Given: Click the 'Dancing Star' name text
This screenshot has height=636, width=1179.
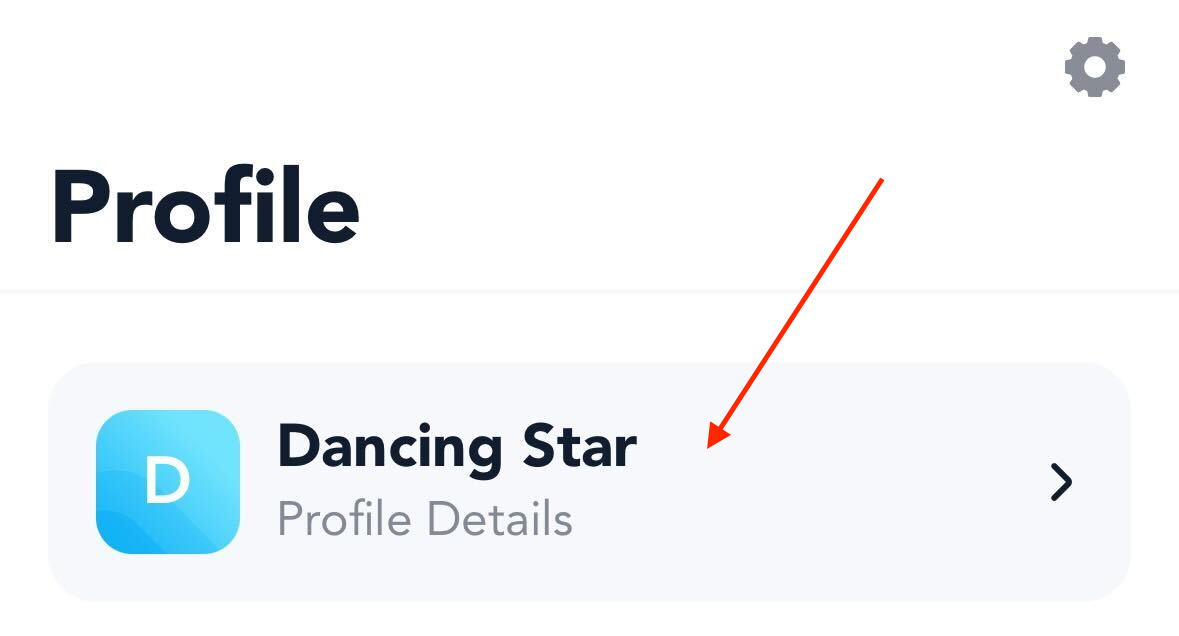Looking at the screenshot, I should (456, 447).
